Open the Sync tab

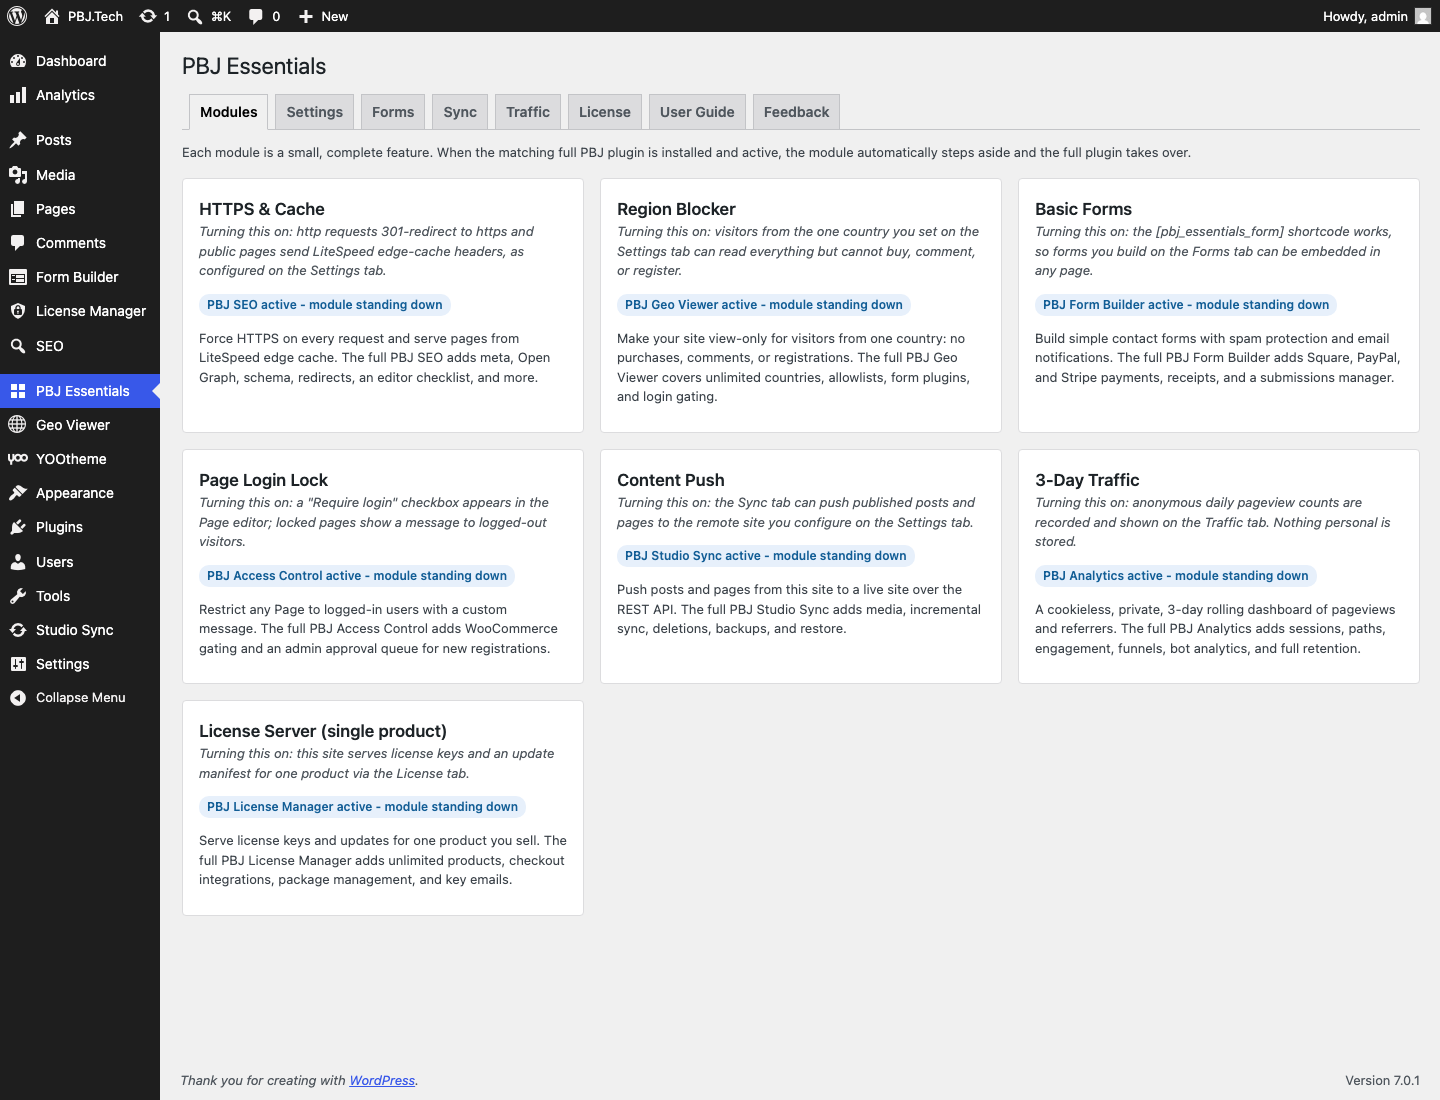click(460, 112)
